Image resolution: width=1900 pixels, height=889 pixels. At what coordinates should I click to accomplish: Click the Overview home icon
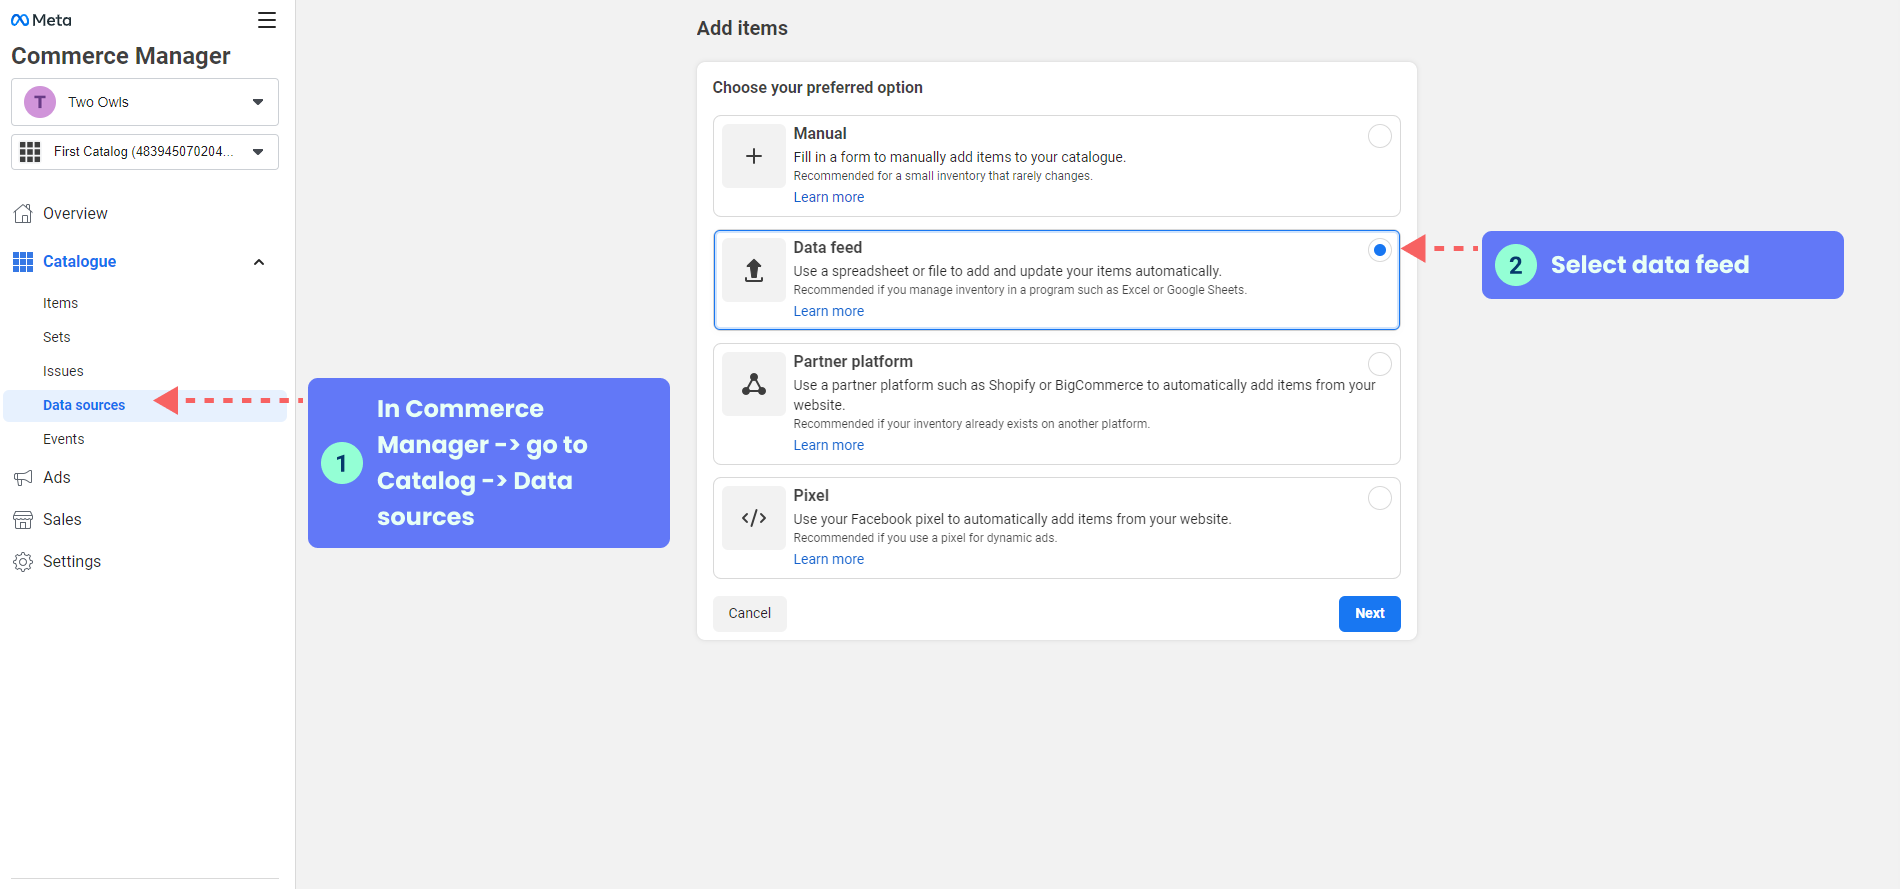tap(23, 213)
